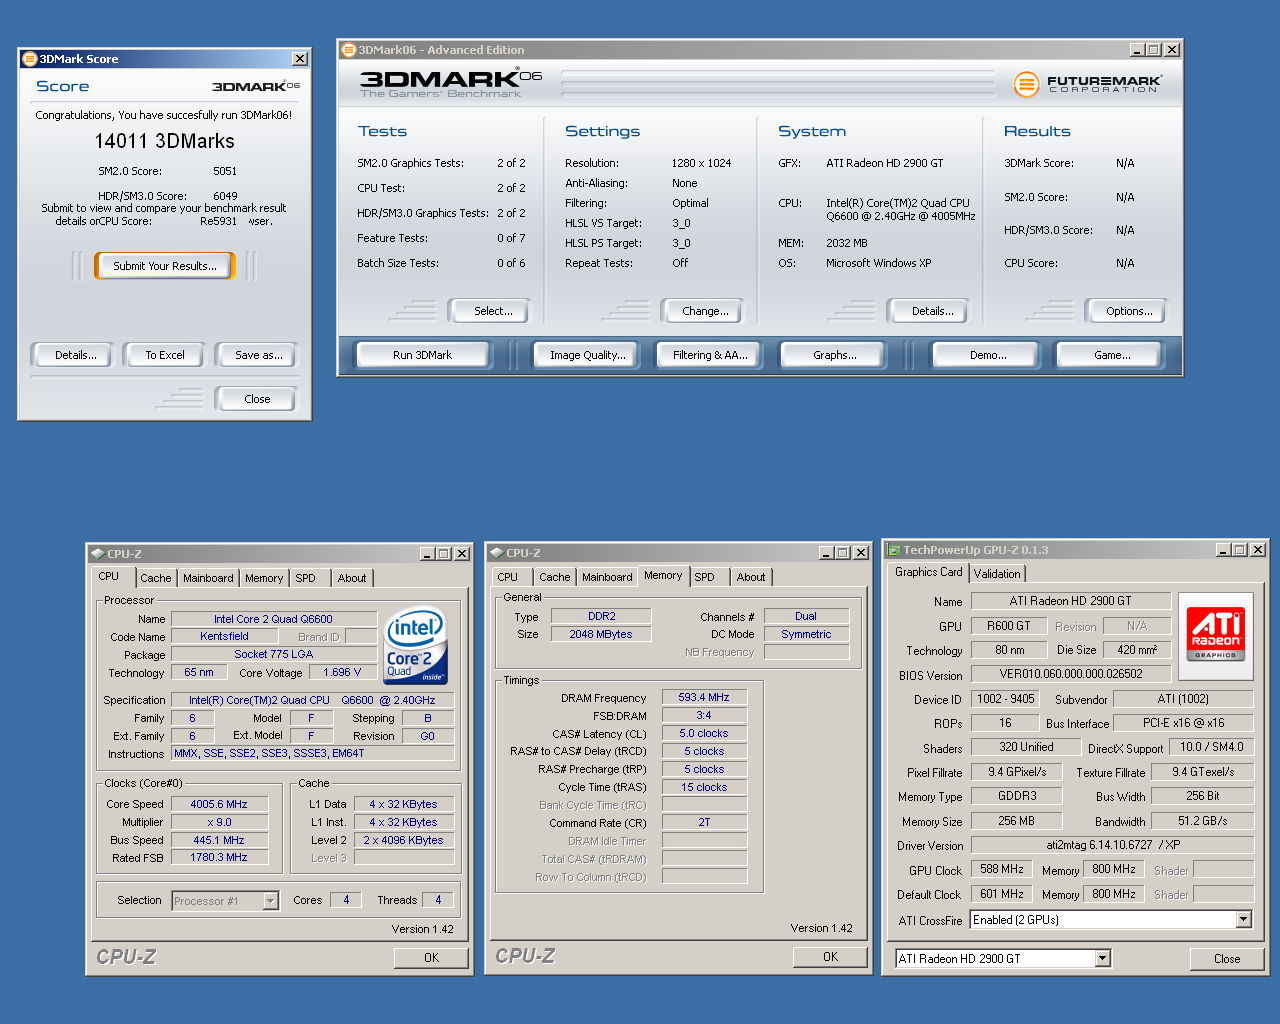Click the 3DMark06 logo in main window
Image resolution: width=1280 pixels, height=1024 pixels.
[450, 83]
